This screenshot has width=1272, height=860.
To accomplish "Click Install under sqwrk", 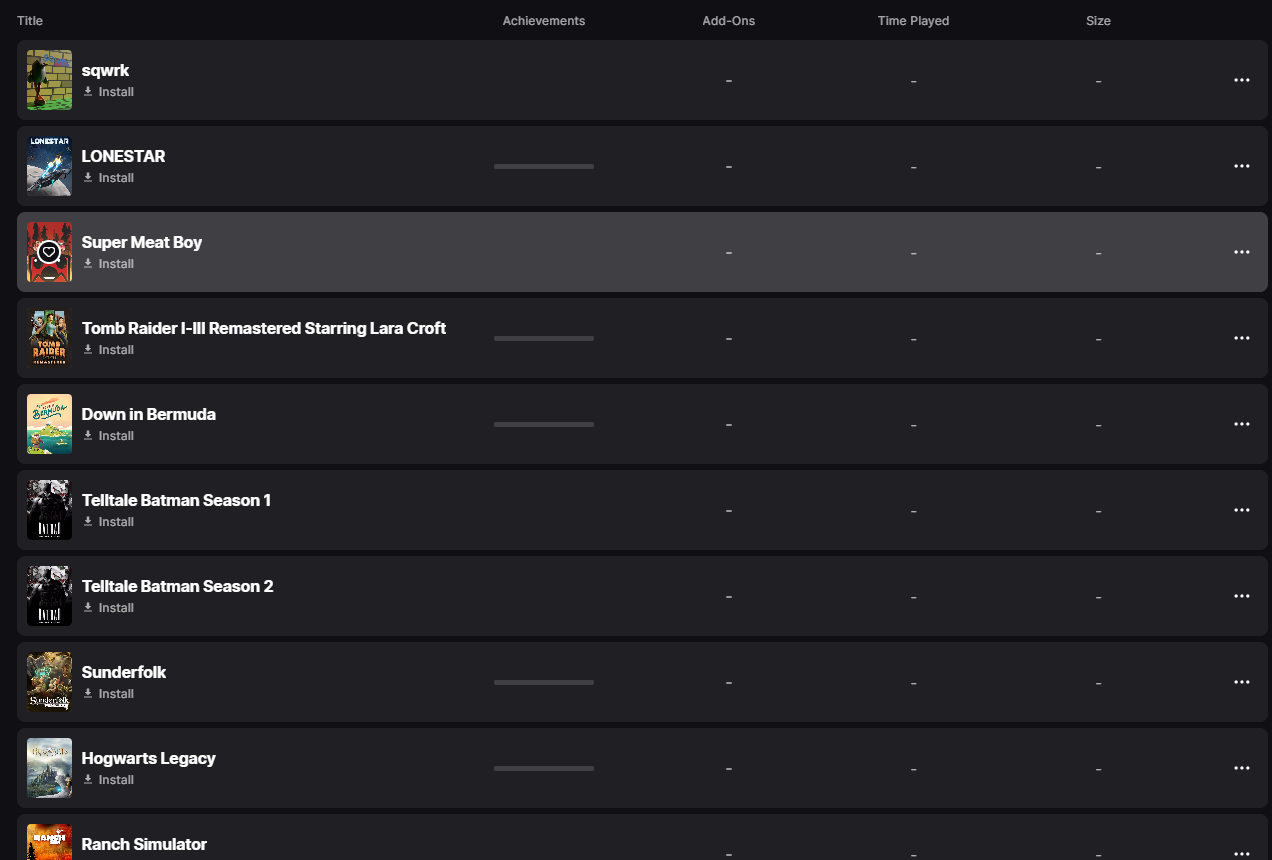I will 108,92.
